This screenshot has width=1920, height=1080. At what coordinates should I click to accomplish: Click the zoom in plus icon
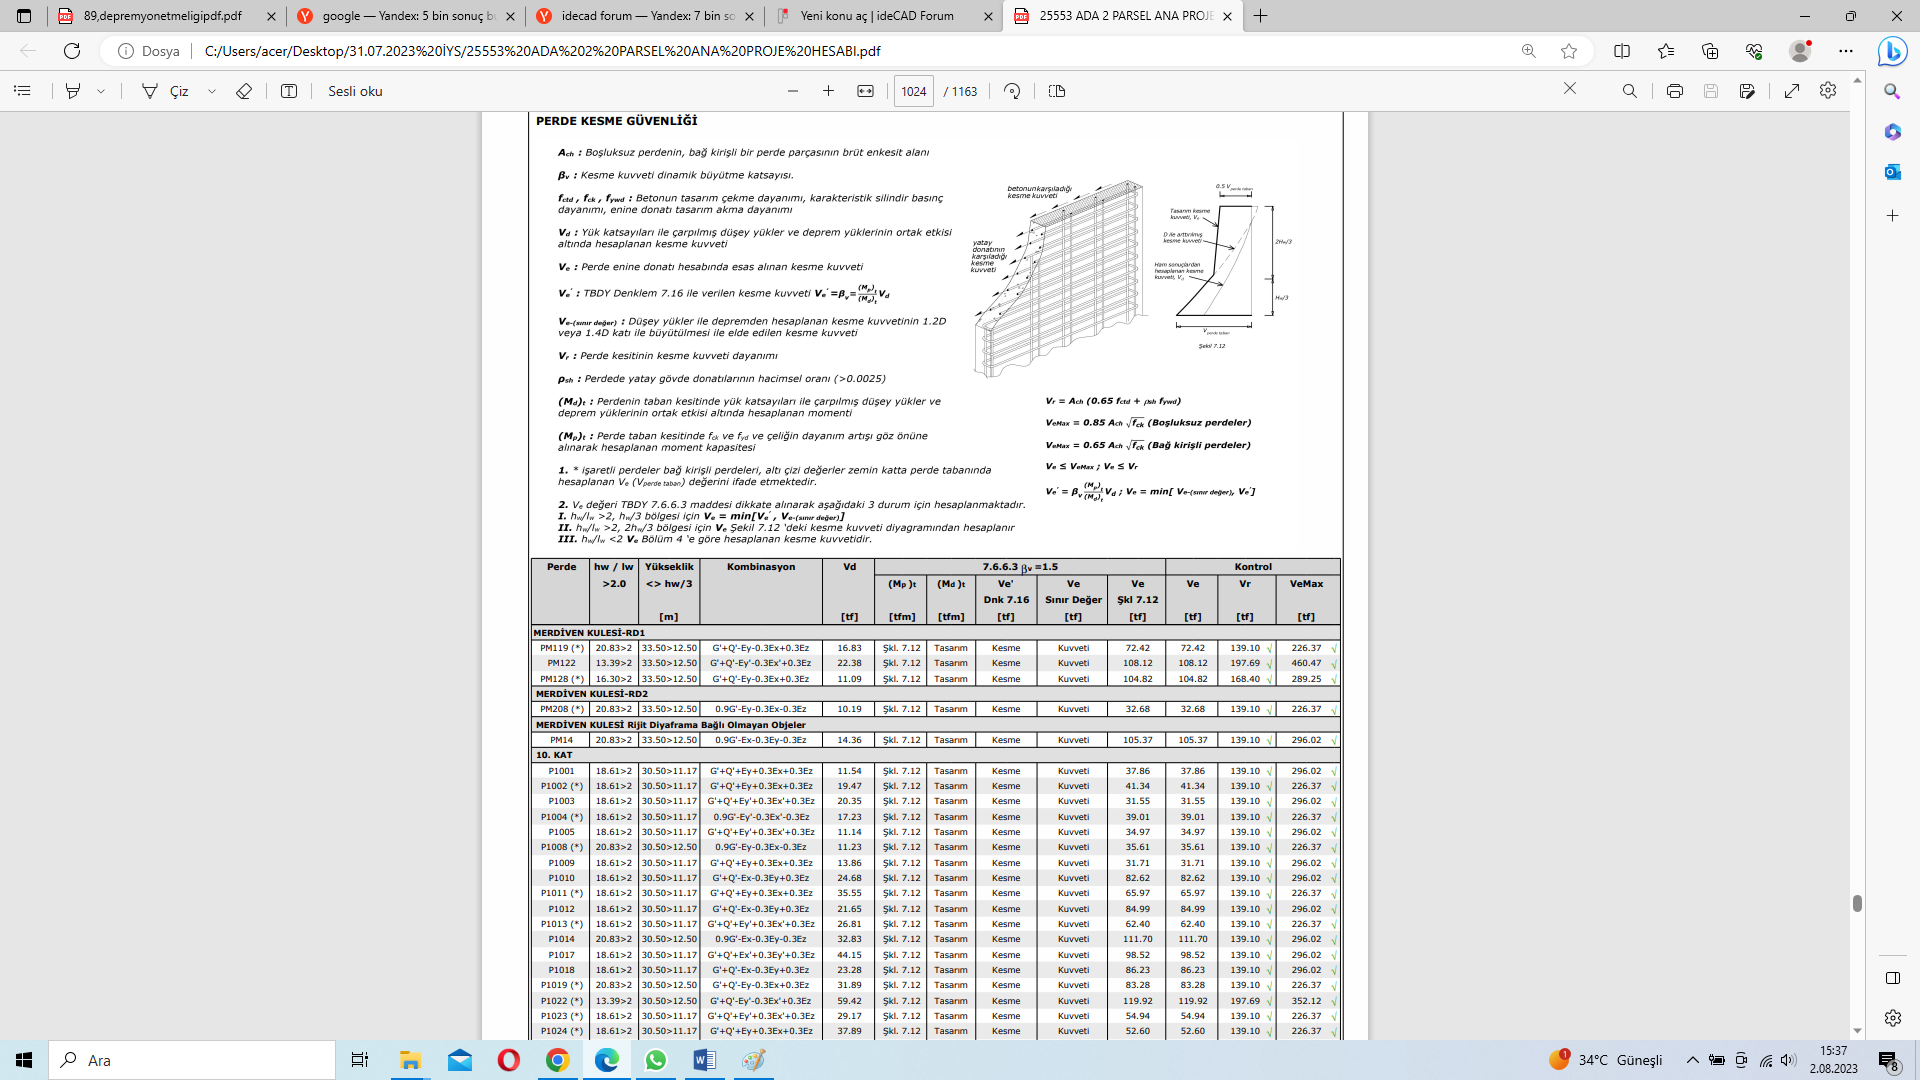pyautogui.click(x=828, y=91)
